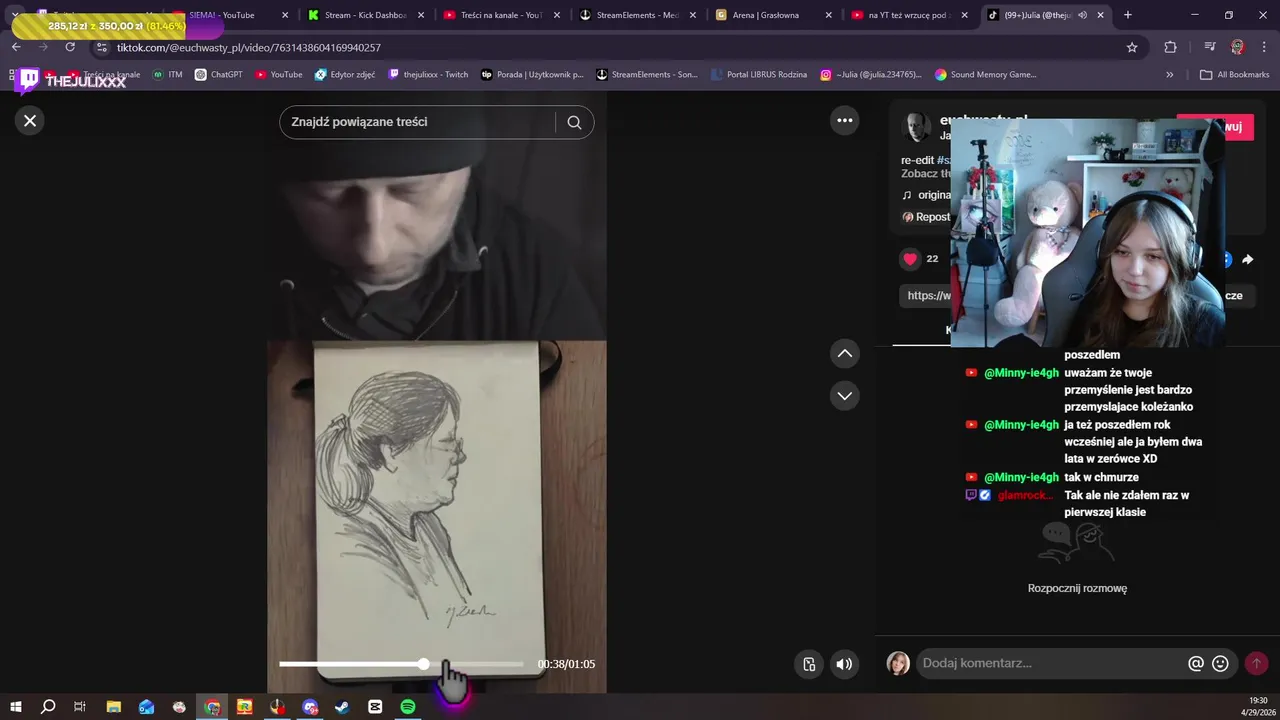Open 'Portal LIBRUS Rodzina' bookmark

[x=759, y=74]
